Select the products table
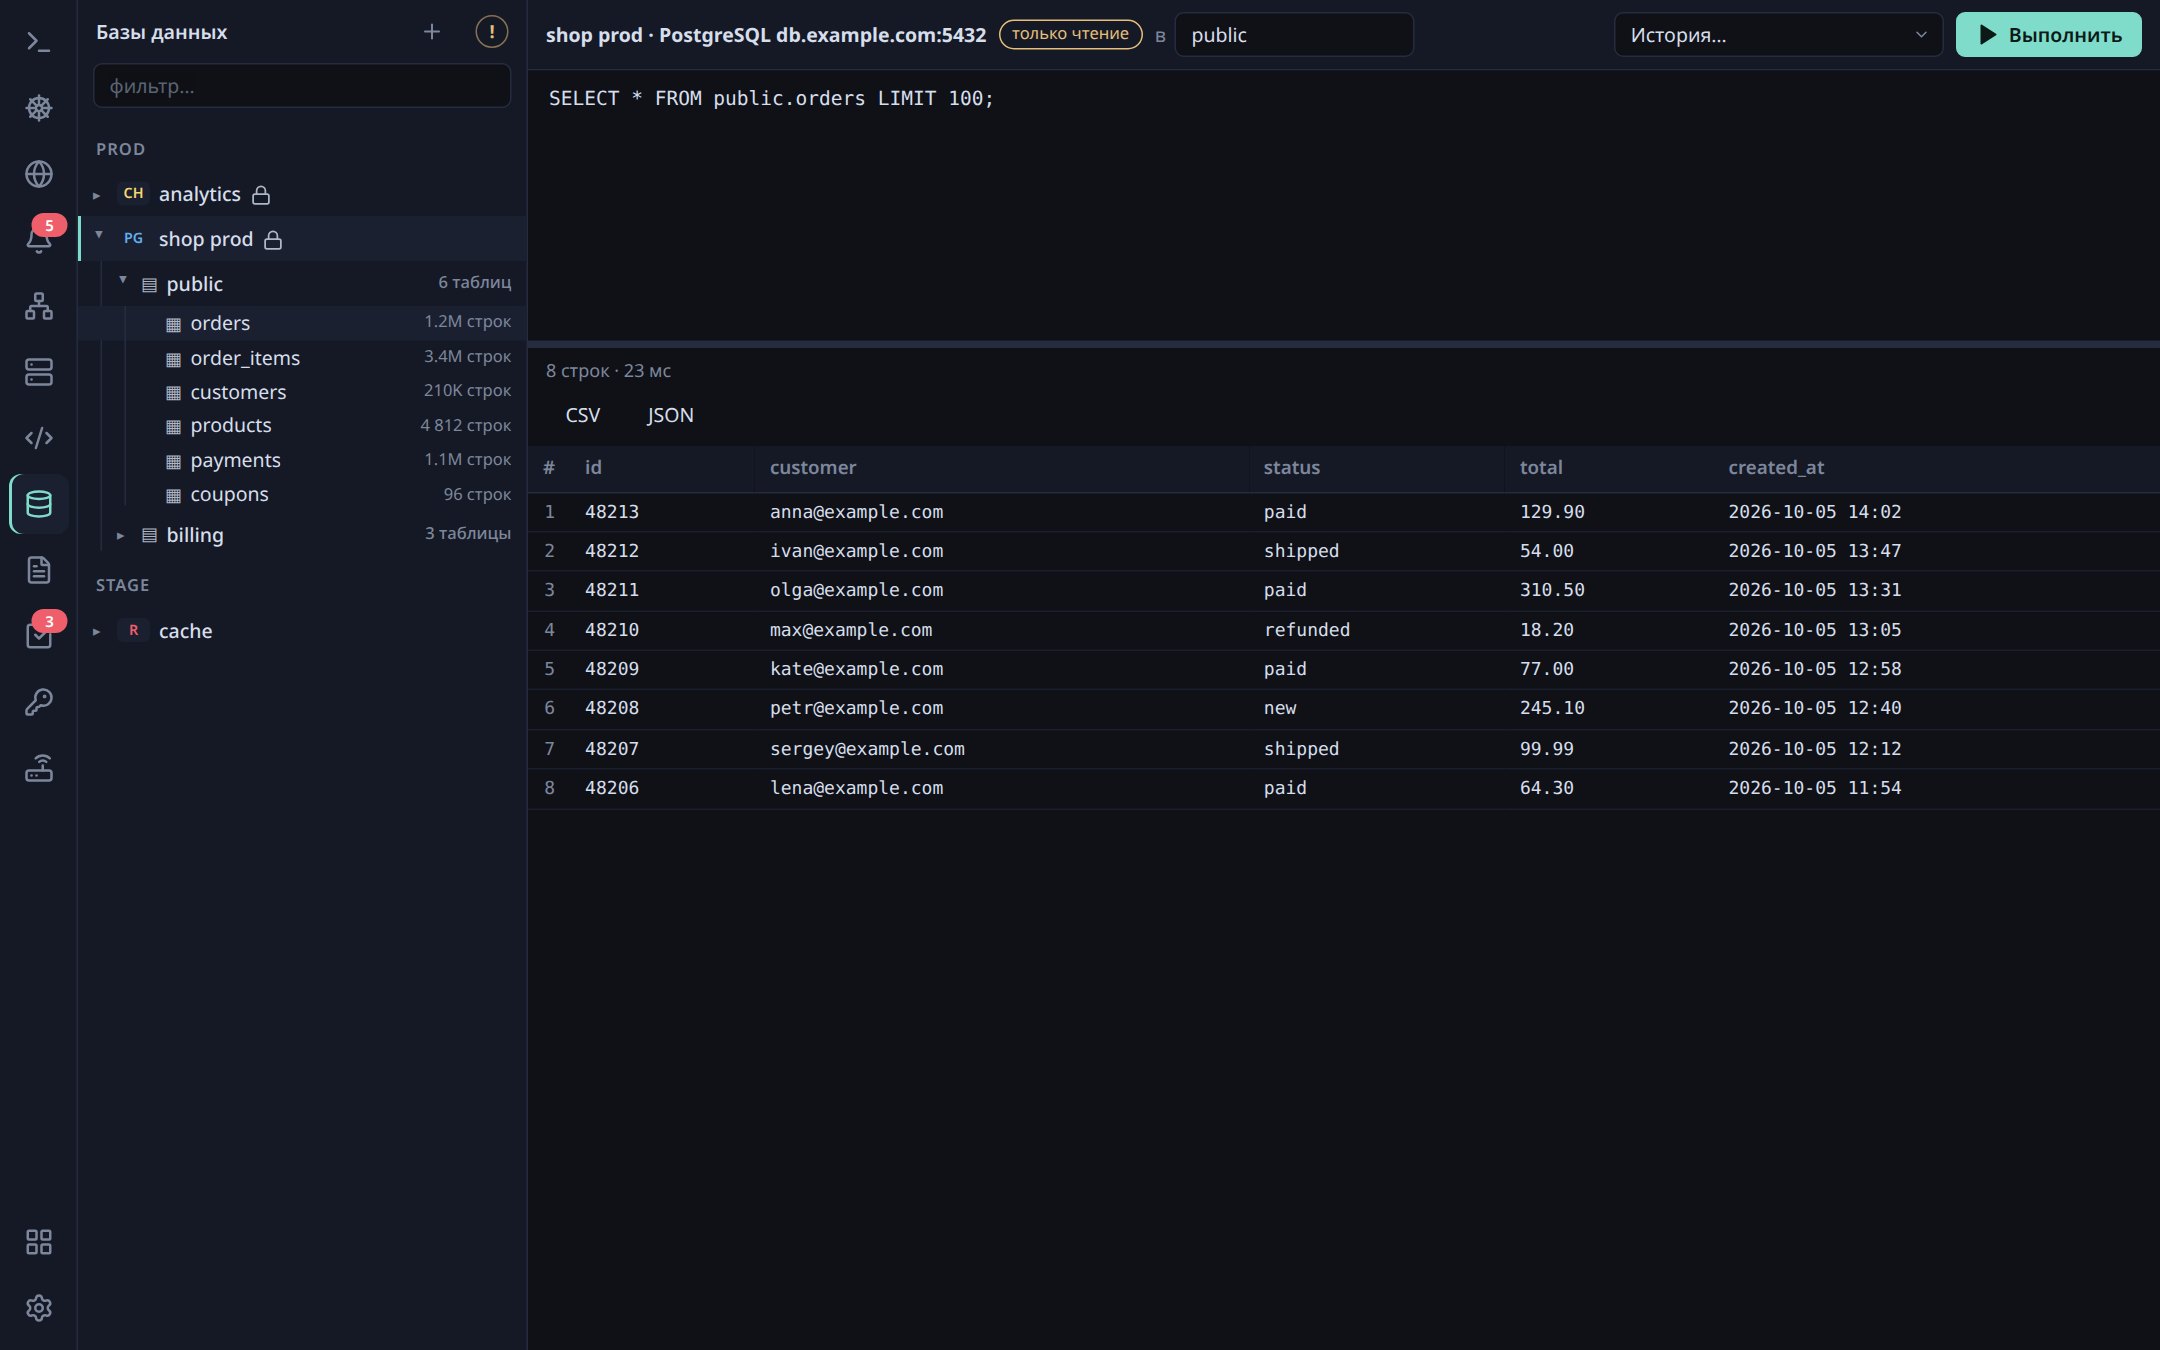The height and width of the screenshot is (1350, 2160). (302, 426)
